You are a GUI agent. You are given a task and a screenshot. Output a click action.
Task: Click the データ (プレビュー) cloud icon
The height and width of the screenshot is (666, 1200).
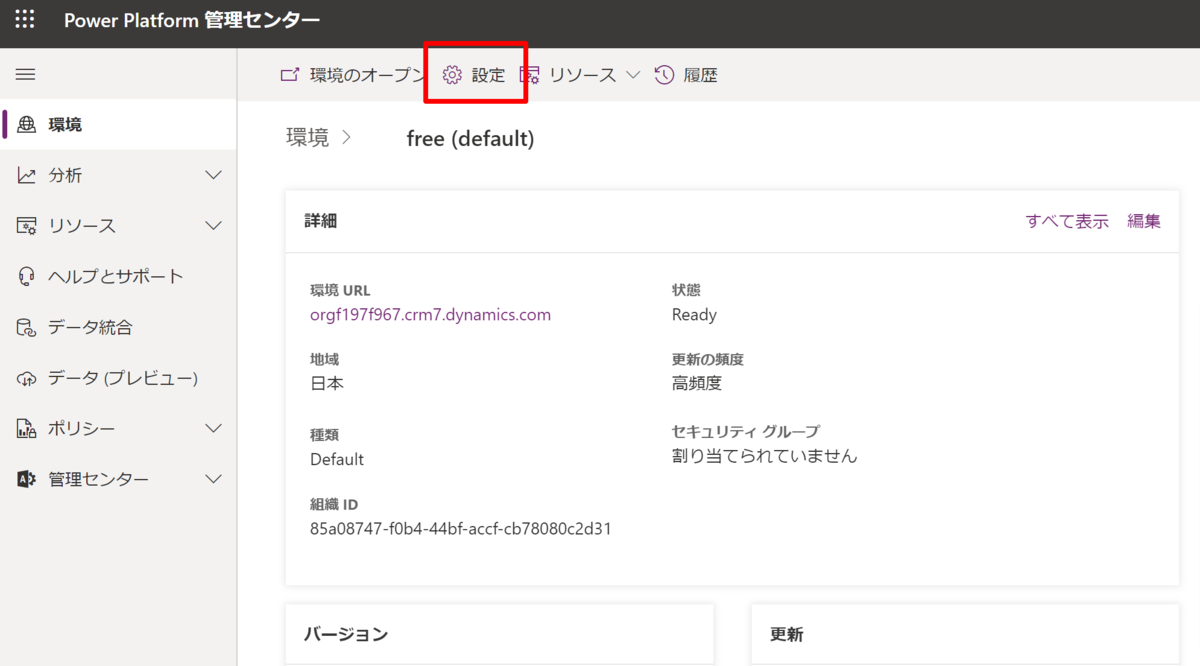[27, 378]
